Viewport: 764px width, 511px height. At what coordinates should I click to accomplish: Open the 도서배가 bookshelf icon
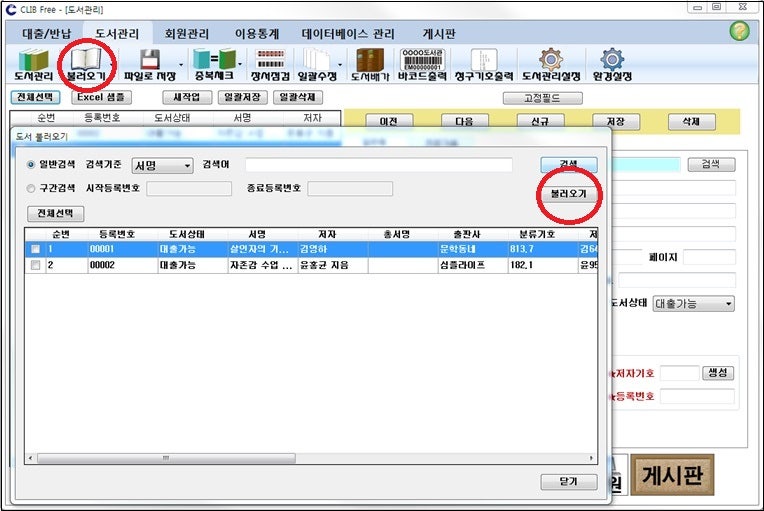(x=370, y=64)
